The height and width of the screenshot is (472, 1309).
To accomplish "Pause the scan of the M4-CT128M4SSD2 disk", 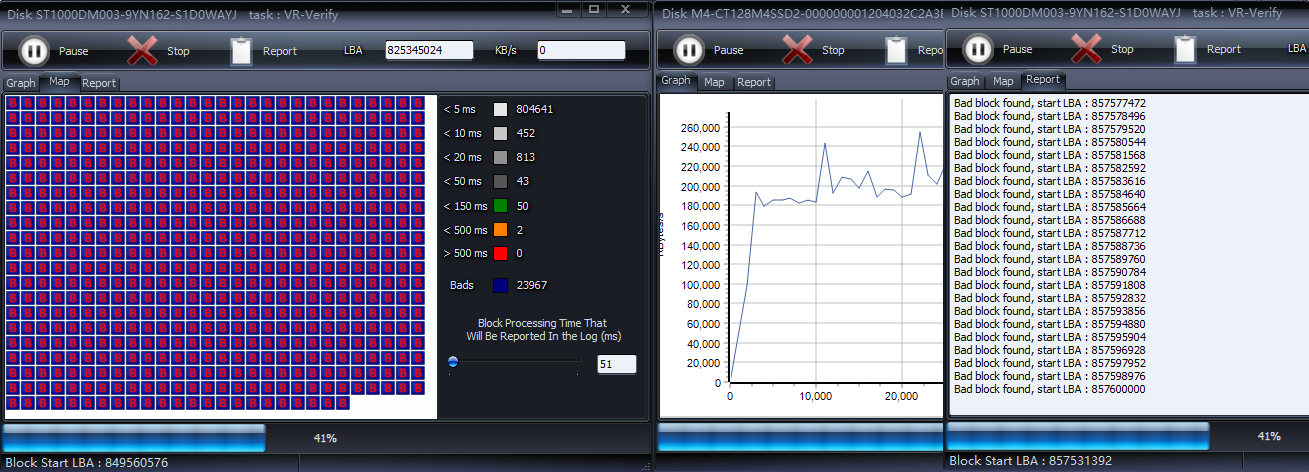I will [690, 50].
